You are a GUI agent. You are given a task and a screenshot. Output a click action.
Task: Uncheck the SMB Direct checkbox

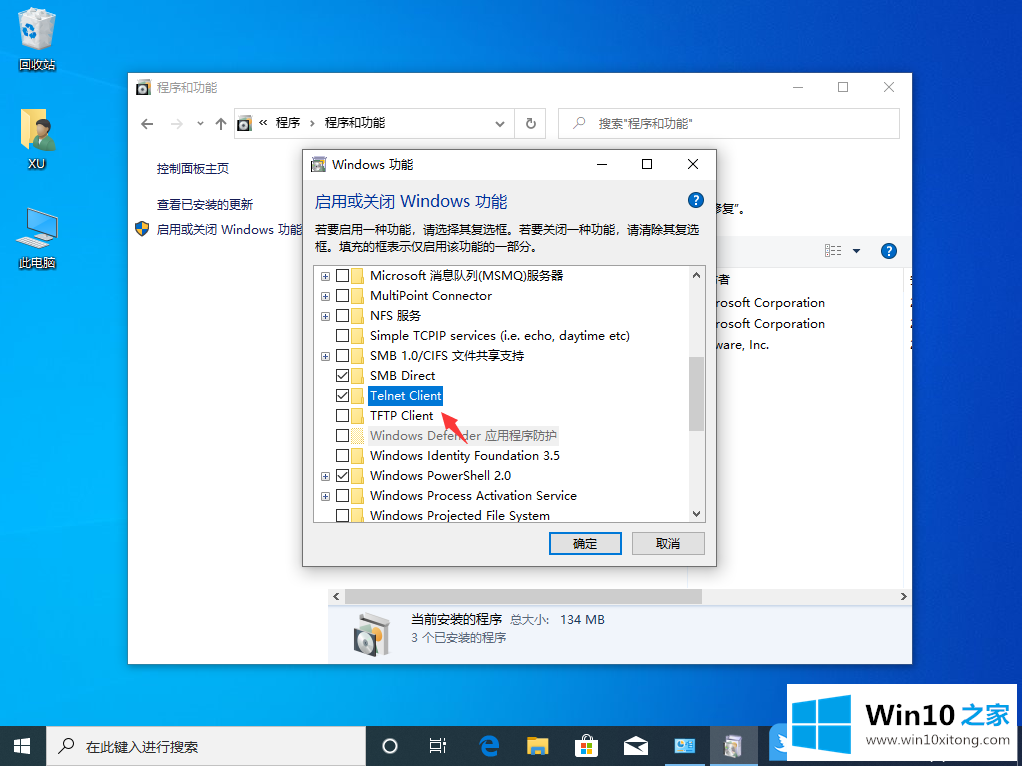[342, 376]
